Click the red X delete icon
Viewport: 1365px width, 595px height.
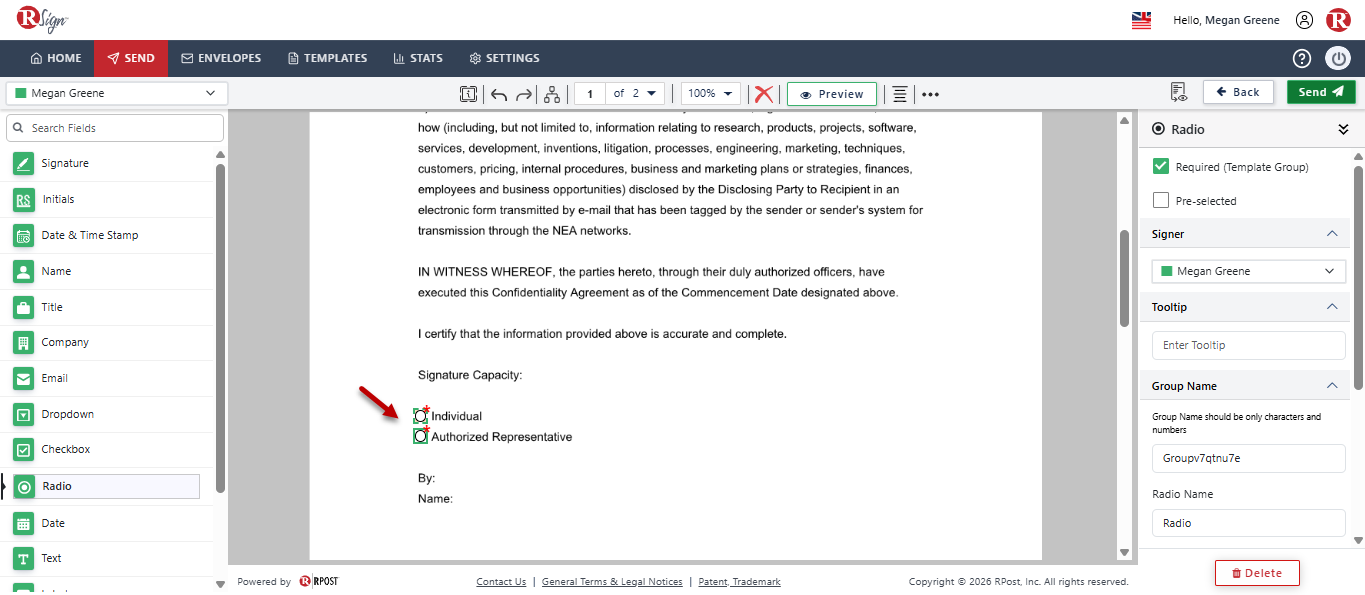pyautogui.click(x=764, y=94)
